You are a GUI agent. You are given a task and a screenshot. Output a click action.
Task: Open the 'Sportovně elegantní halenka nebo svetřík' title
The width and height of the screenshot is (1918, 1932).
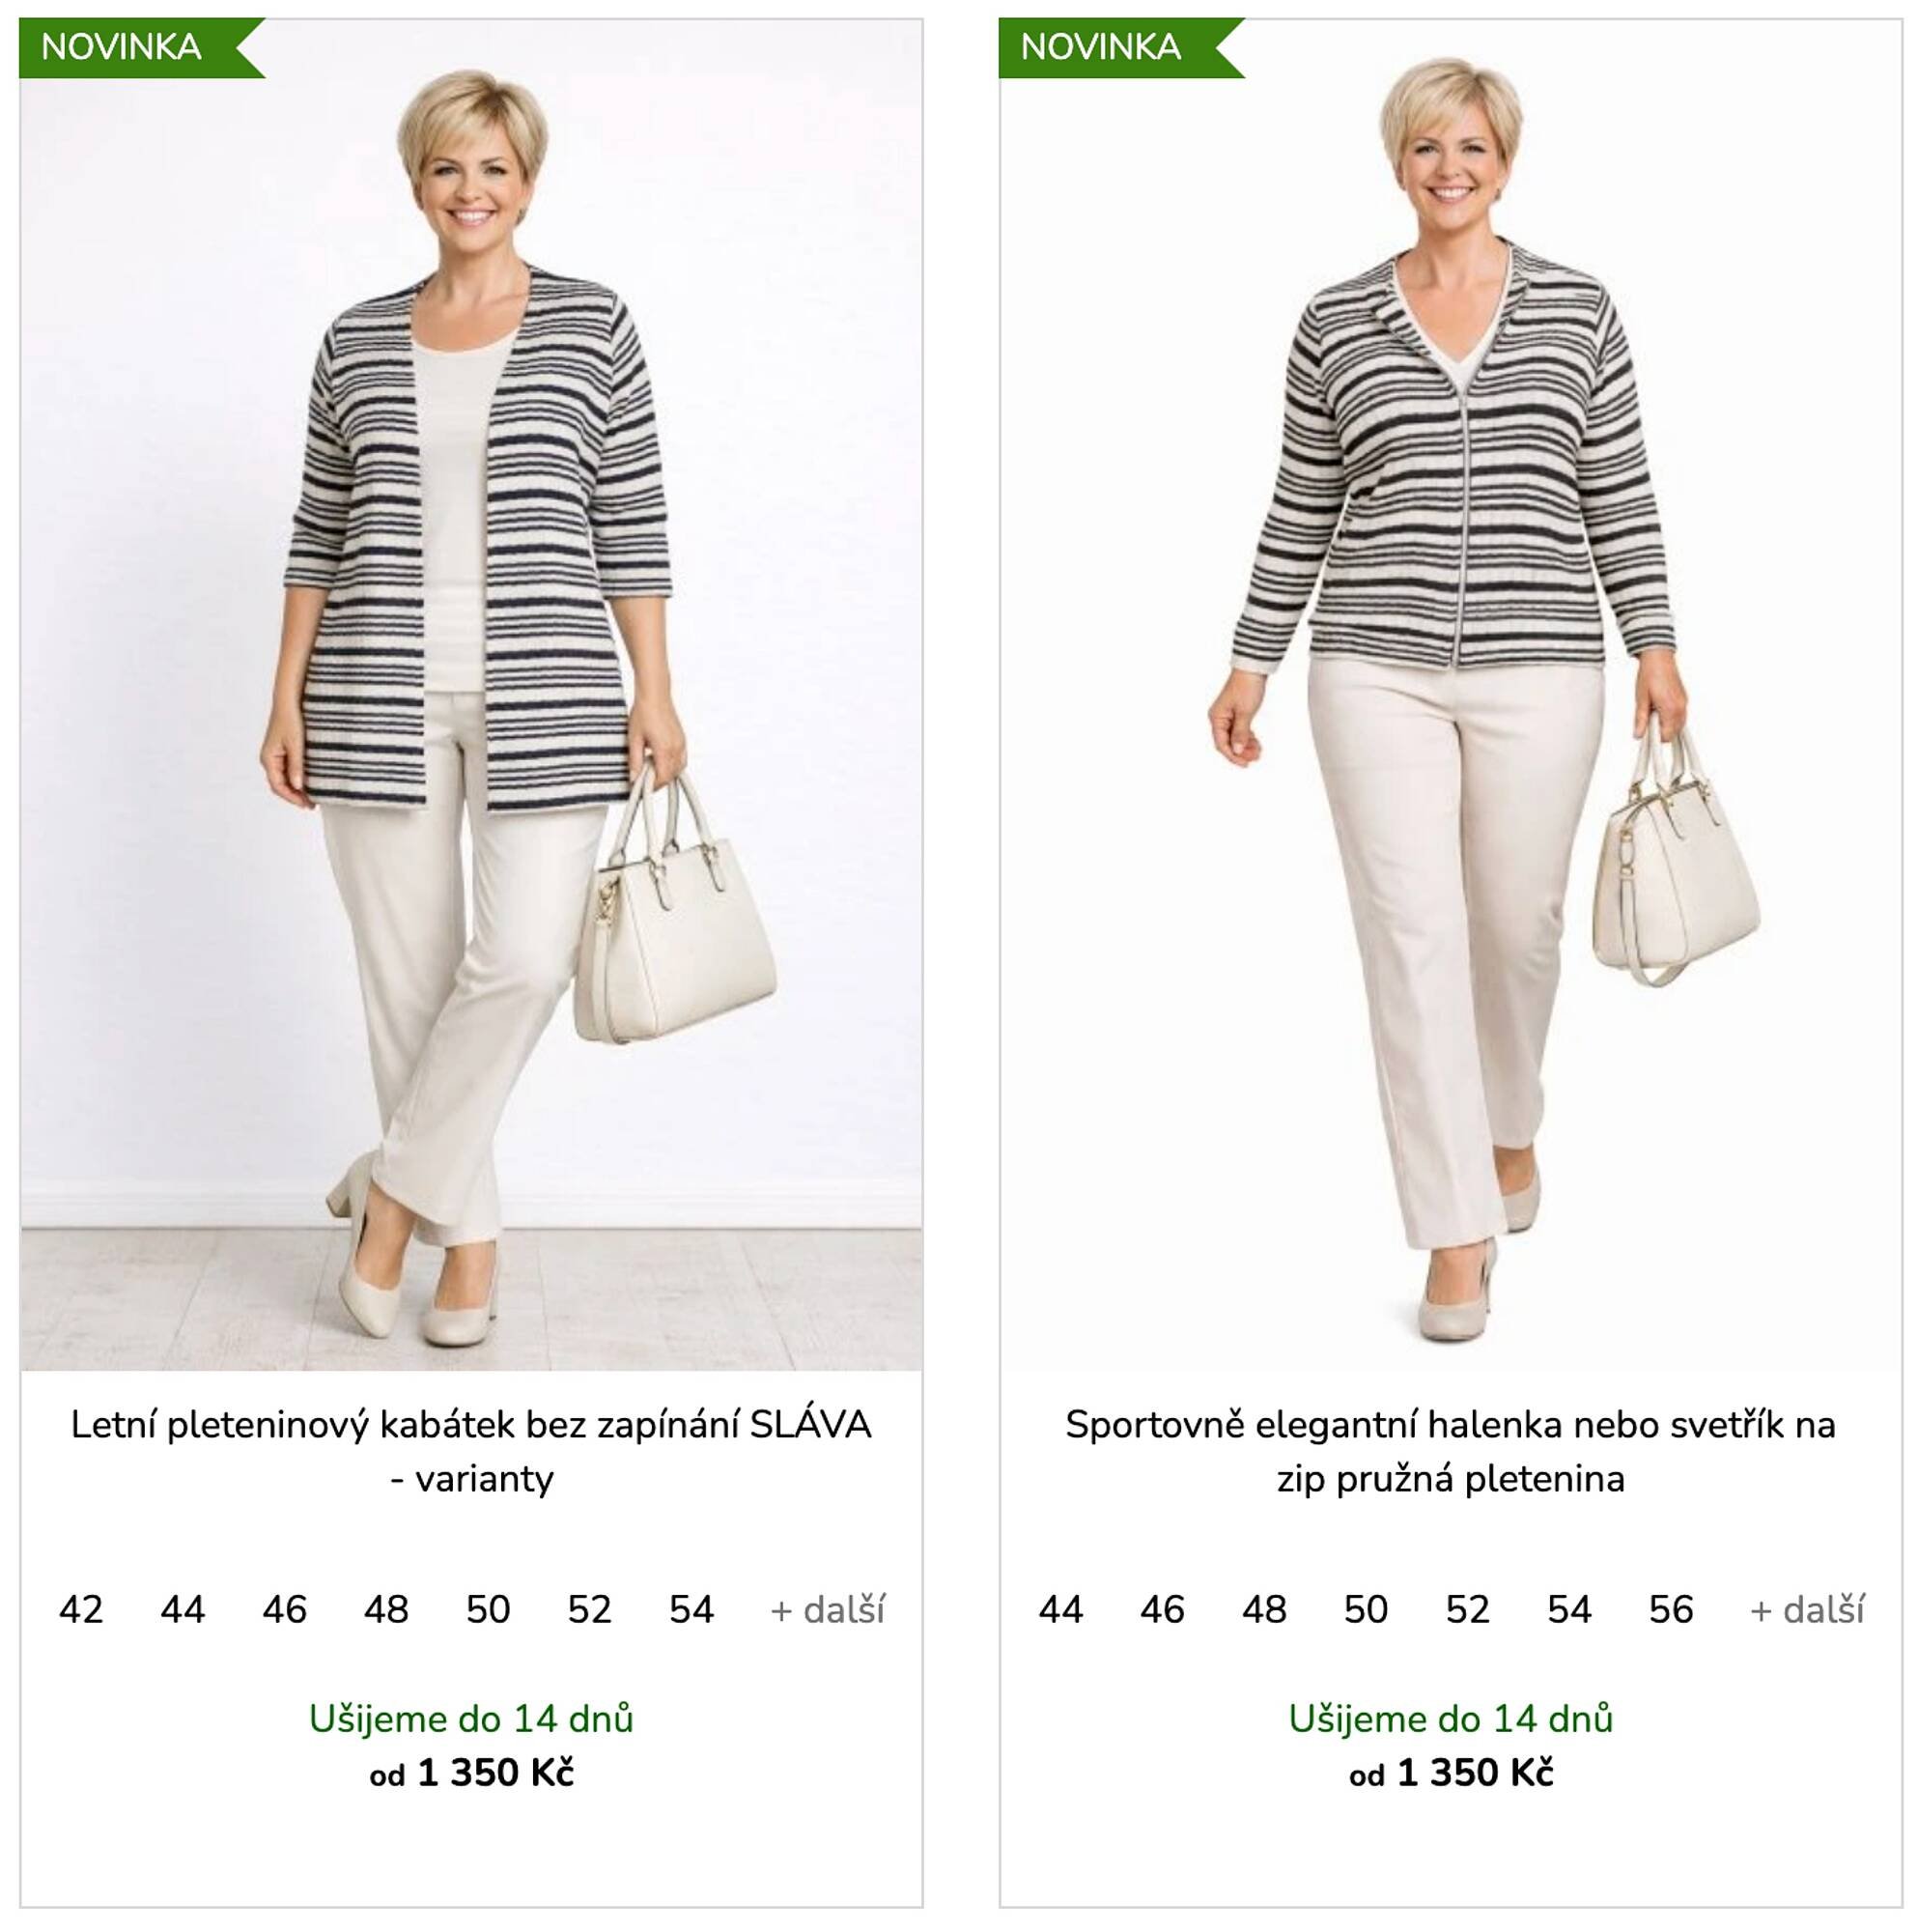[x=1450, y=1451]
